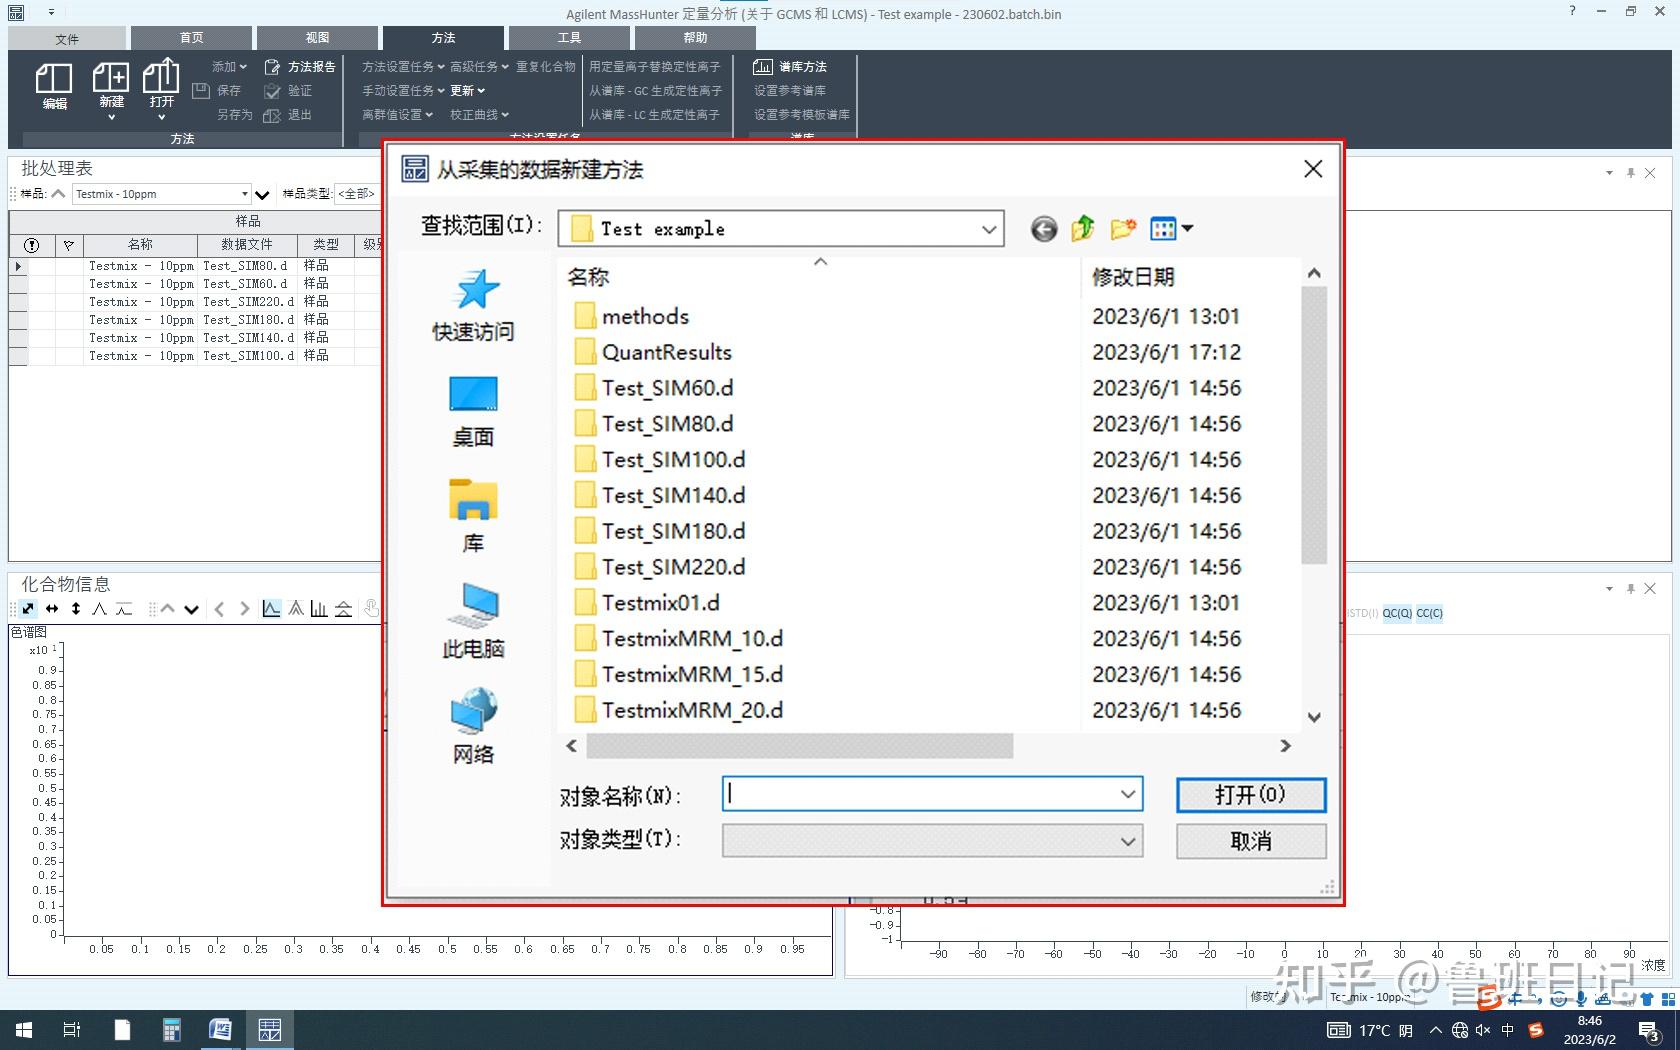Click the 新建 method icon in the ribbon
Image resolution: width=1680 pixels, height=1050 pixels.
pyautogui.click(x=111, y=77)
